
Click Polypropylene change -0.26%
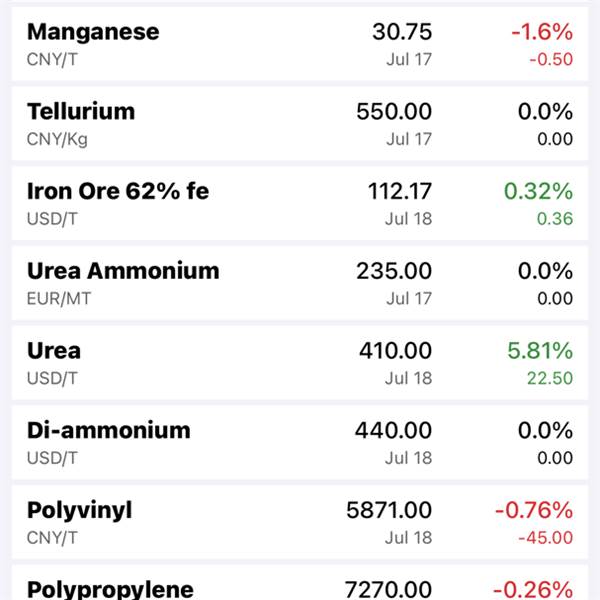(533, 590)
